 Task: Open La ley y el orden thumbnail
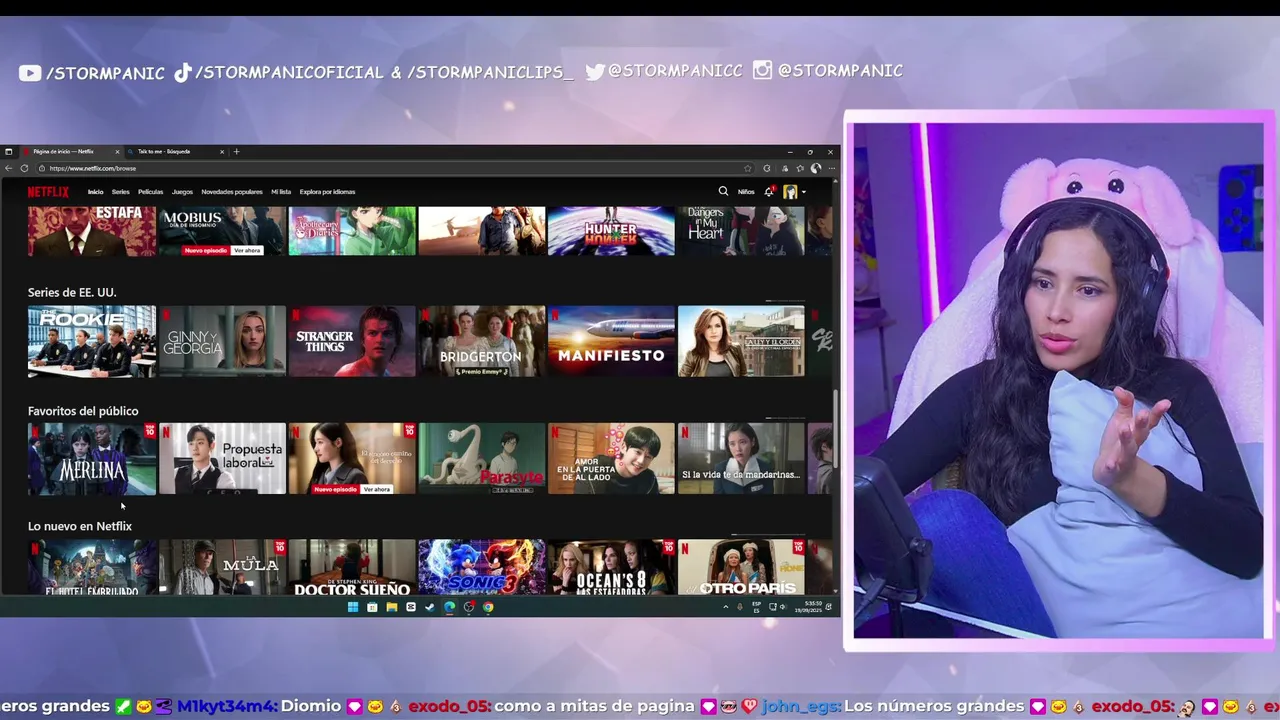click(x=741, y=341)
